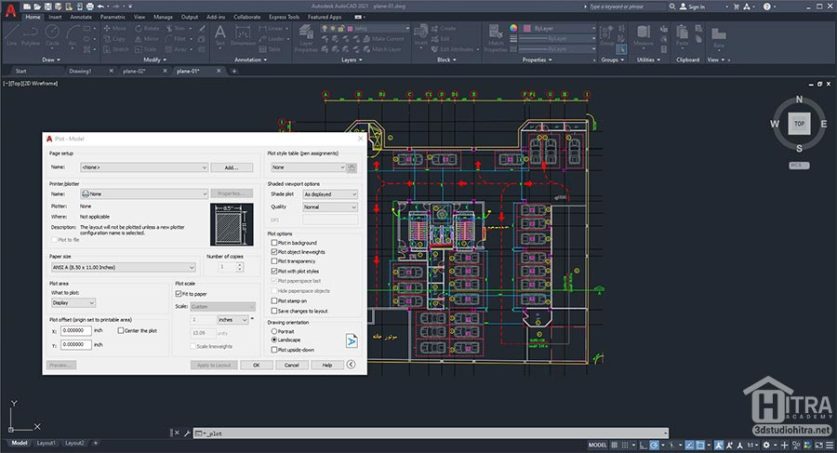Expand the What to plot dropdown

click(x=73, y=302)
